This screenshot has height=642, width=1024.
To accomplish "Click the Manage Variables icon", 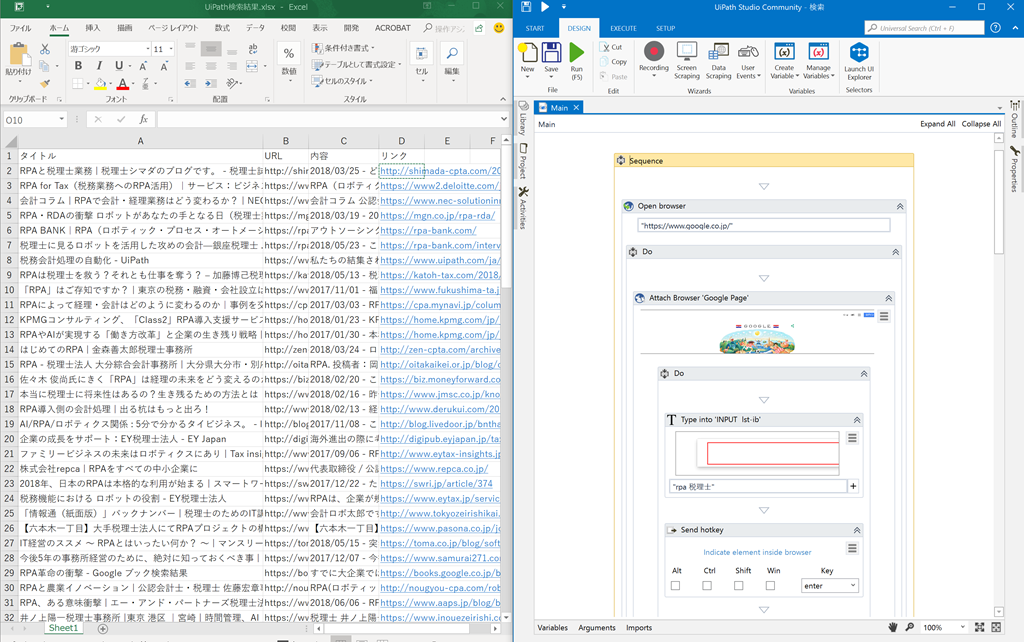I will point(818,51).
